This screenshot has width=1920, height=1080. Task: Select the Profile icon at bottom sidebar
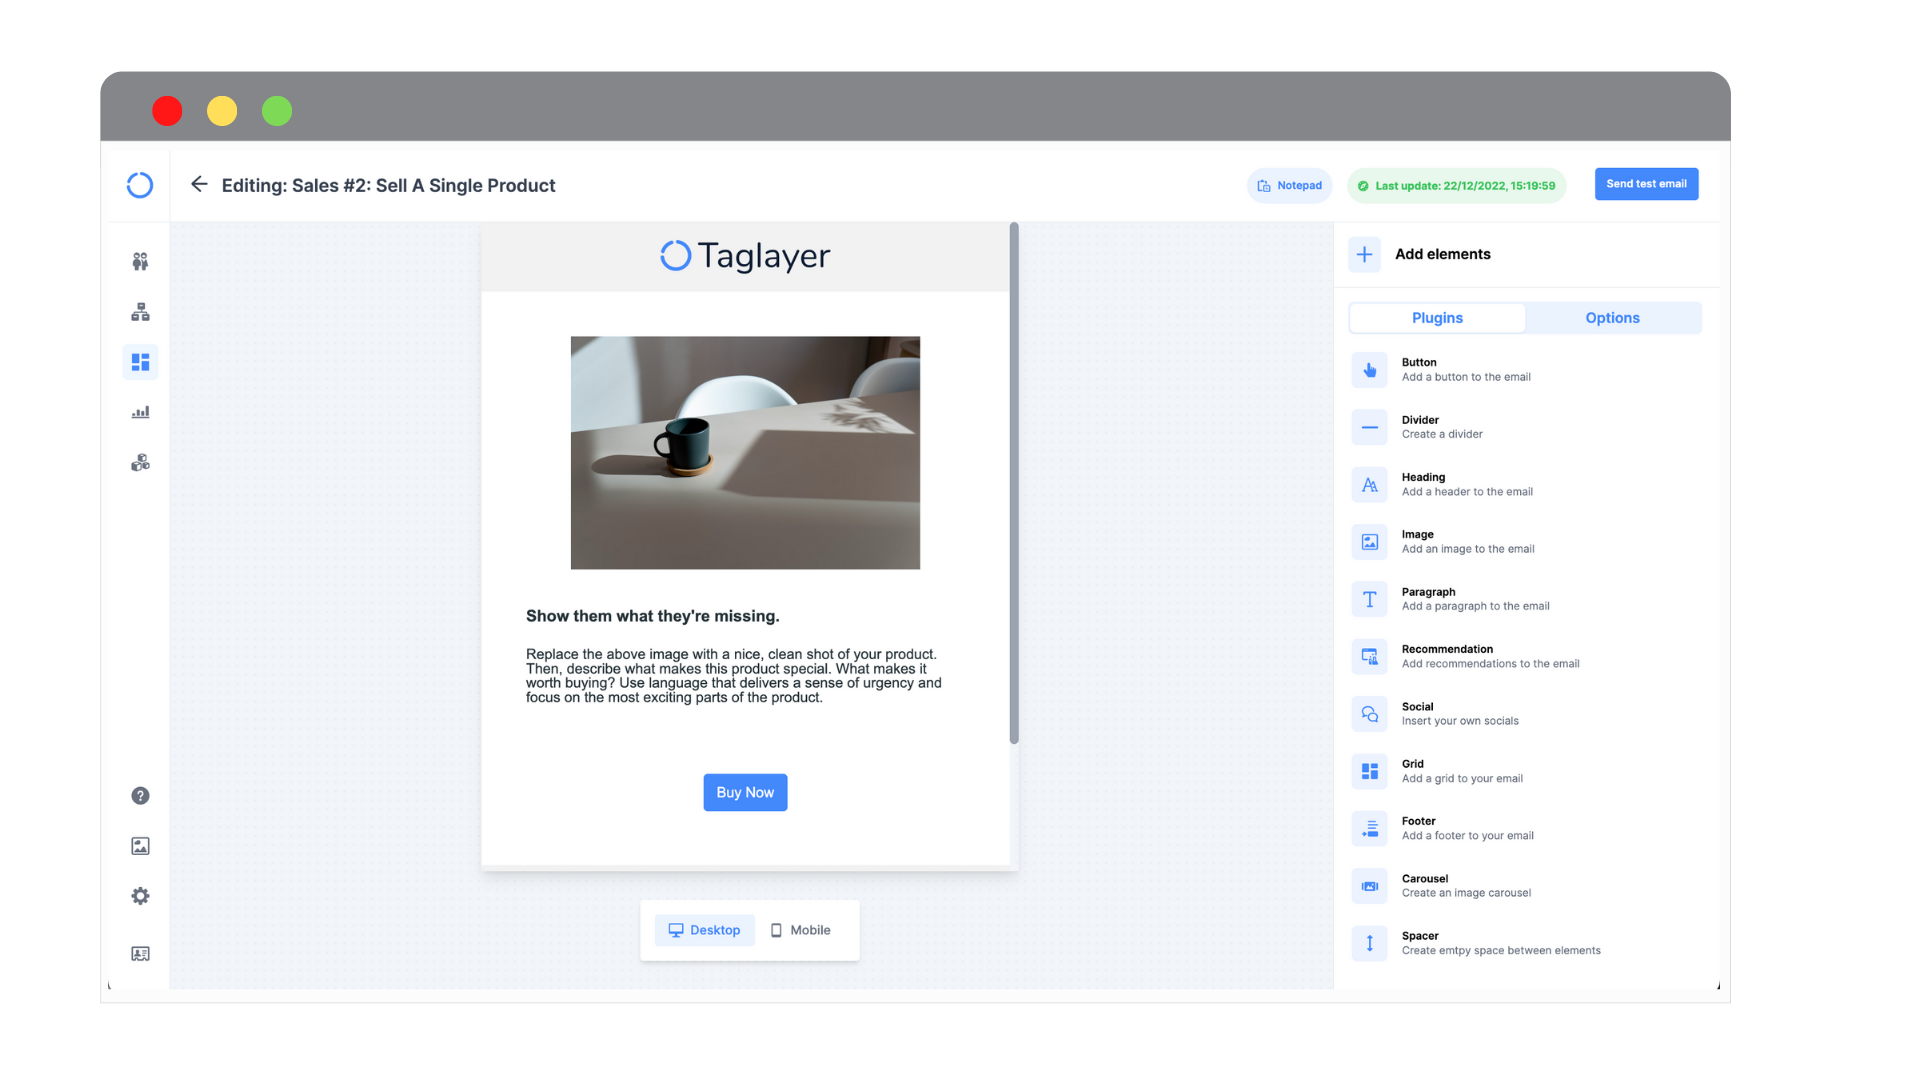tap(141, 952)
